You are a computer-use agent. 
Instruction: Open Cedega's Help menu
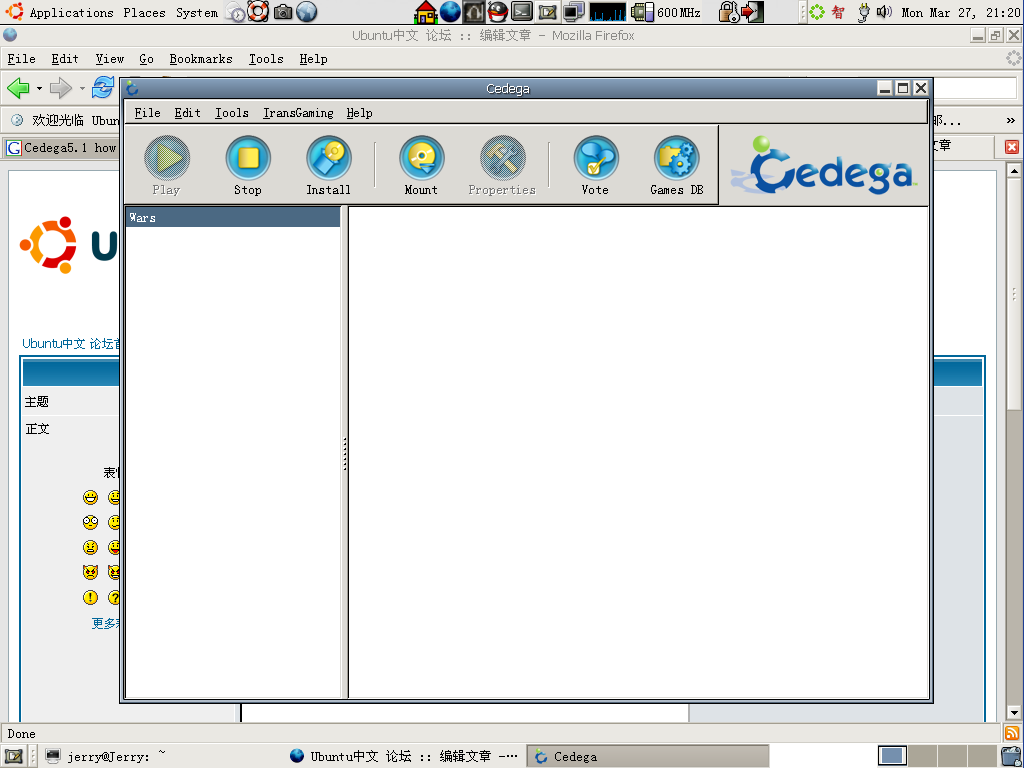coord(359,113)
